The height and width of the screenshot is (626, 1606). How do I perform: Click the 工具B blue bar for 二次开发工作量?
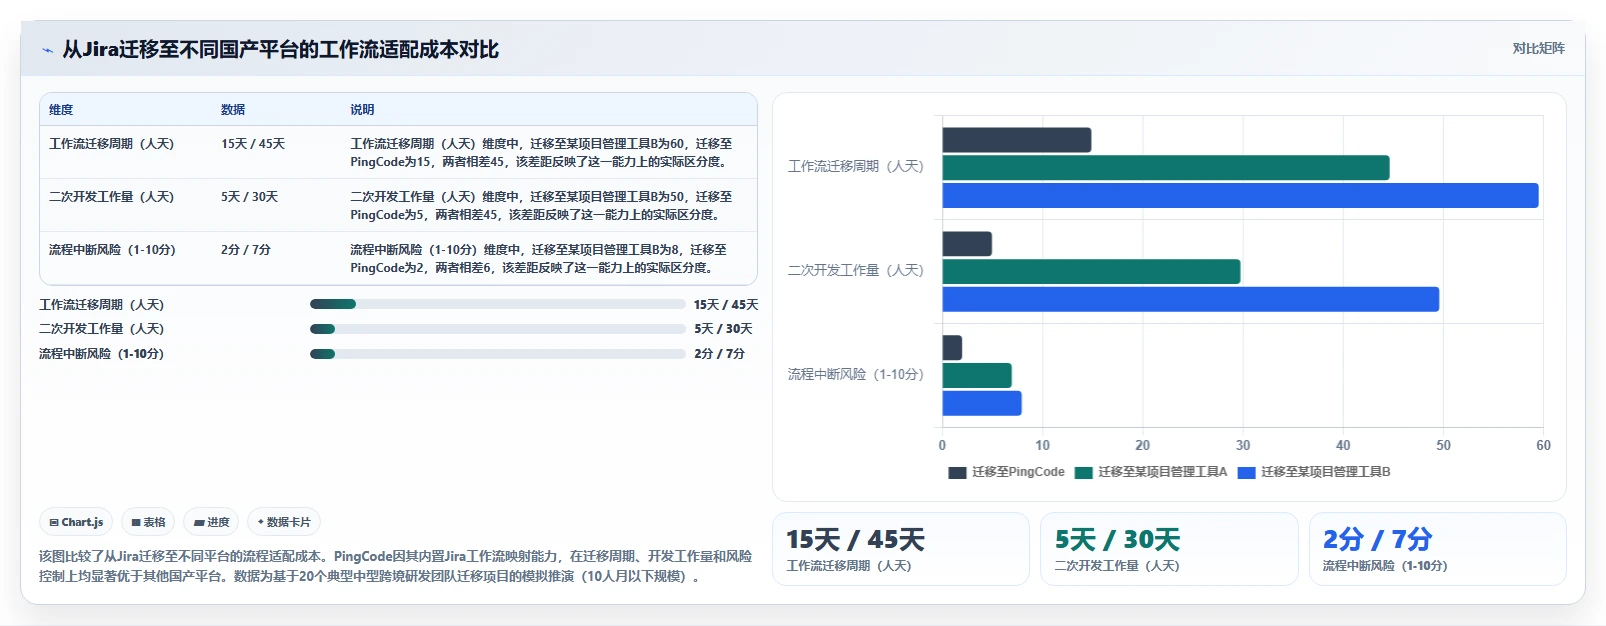point(1190,300)
